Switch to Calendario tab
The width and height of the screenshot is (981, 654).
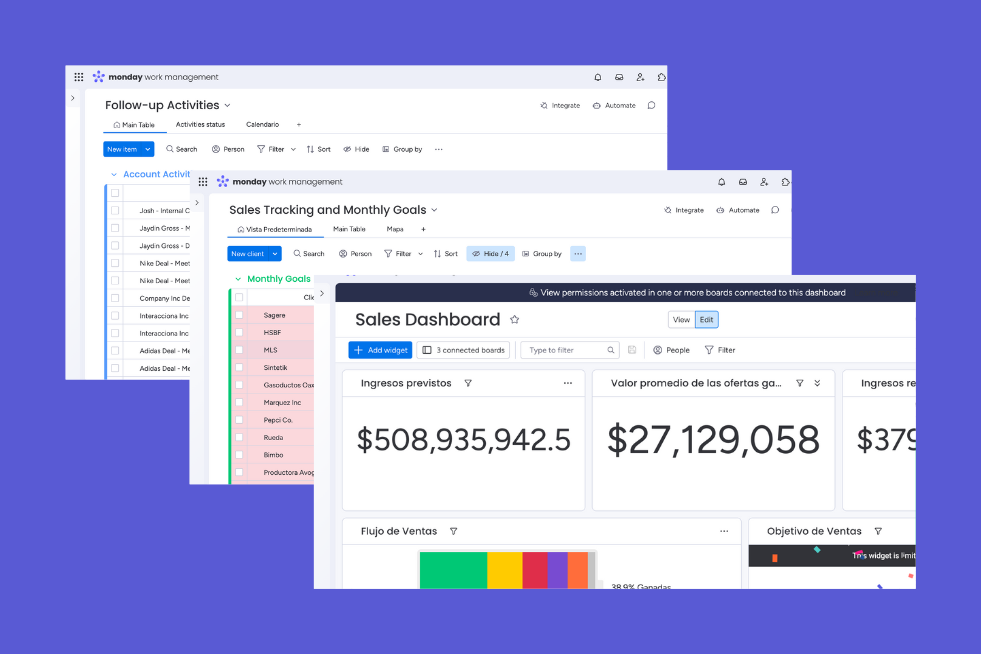pos(262,125)
